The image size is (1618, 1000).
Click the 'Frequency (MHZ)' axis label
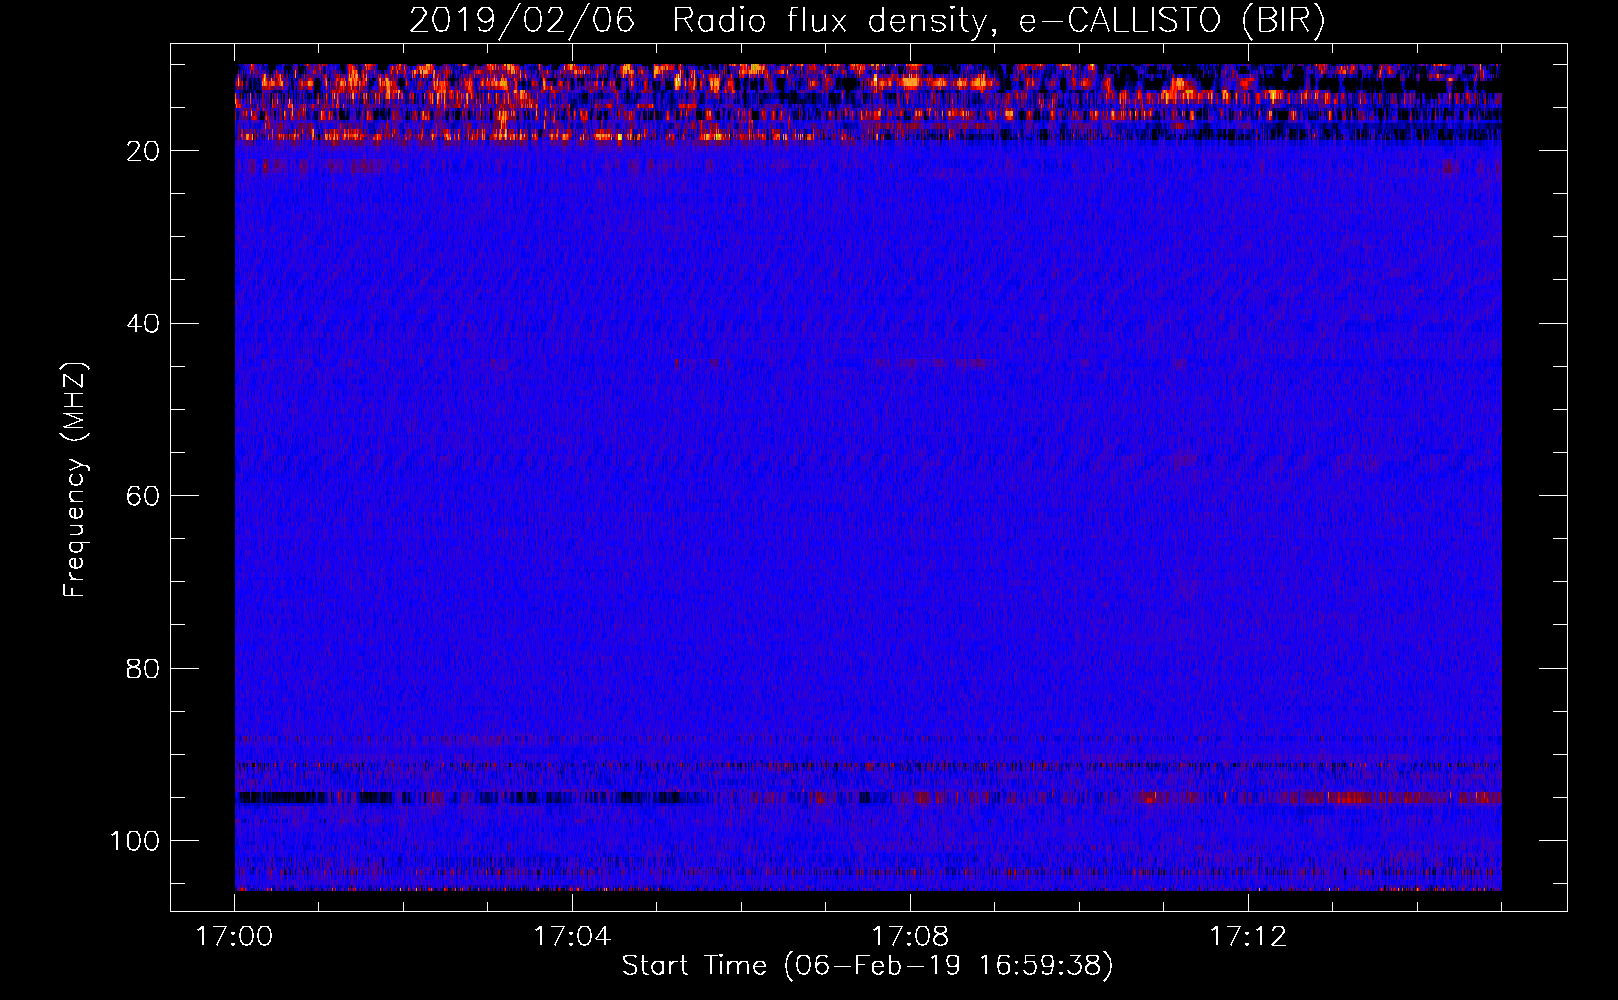tap(75, 480)
